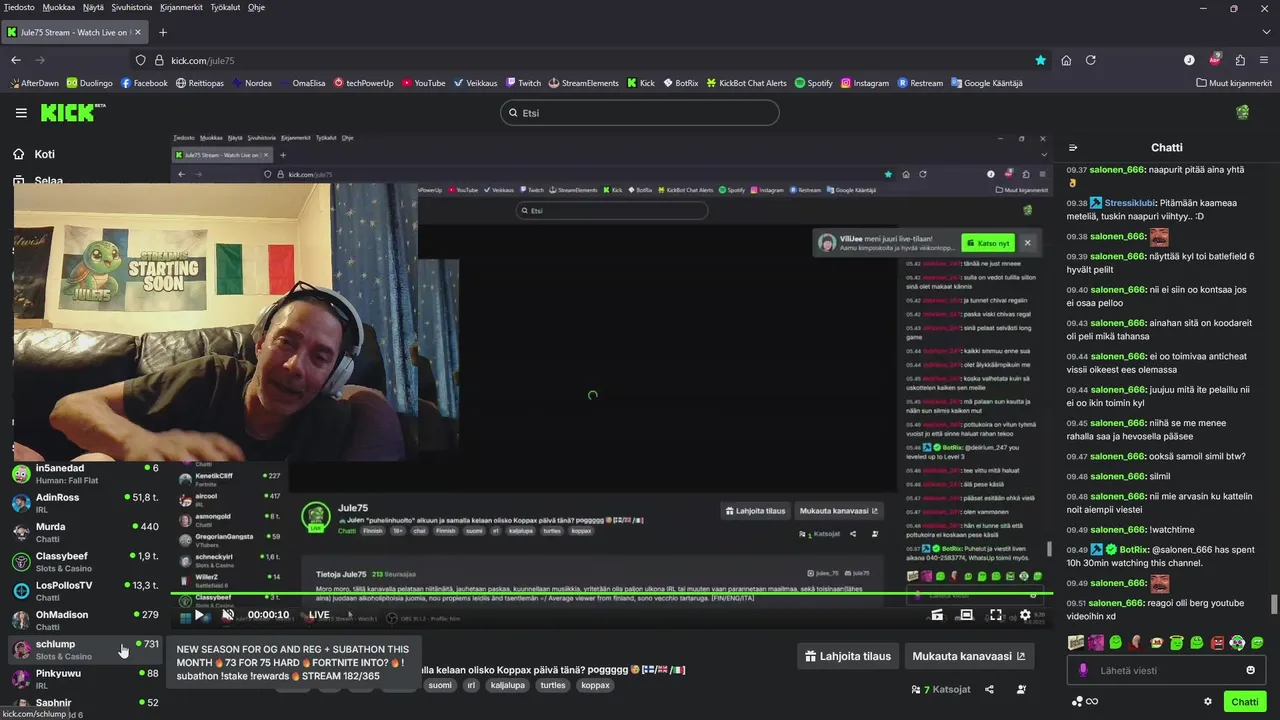Open the 7 Katsojat viewers list
1280x720 pixels.
point(941,689)
